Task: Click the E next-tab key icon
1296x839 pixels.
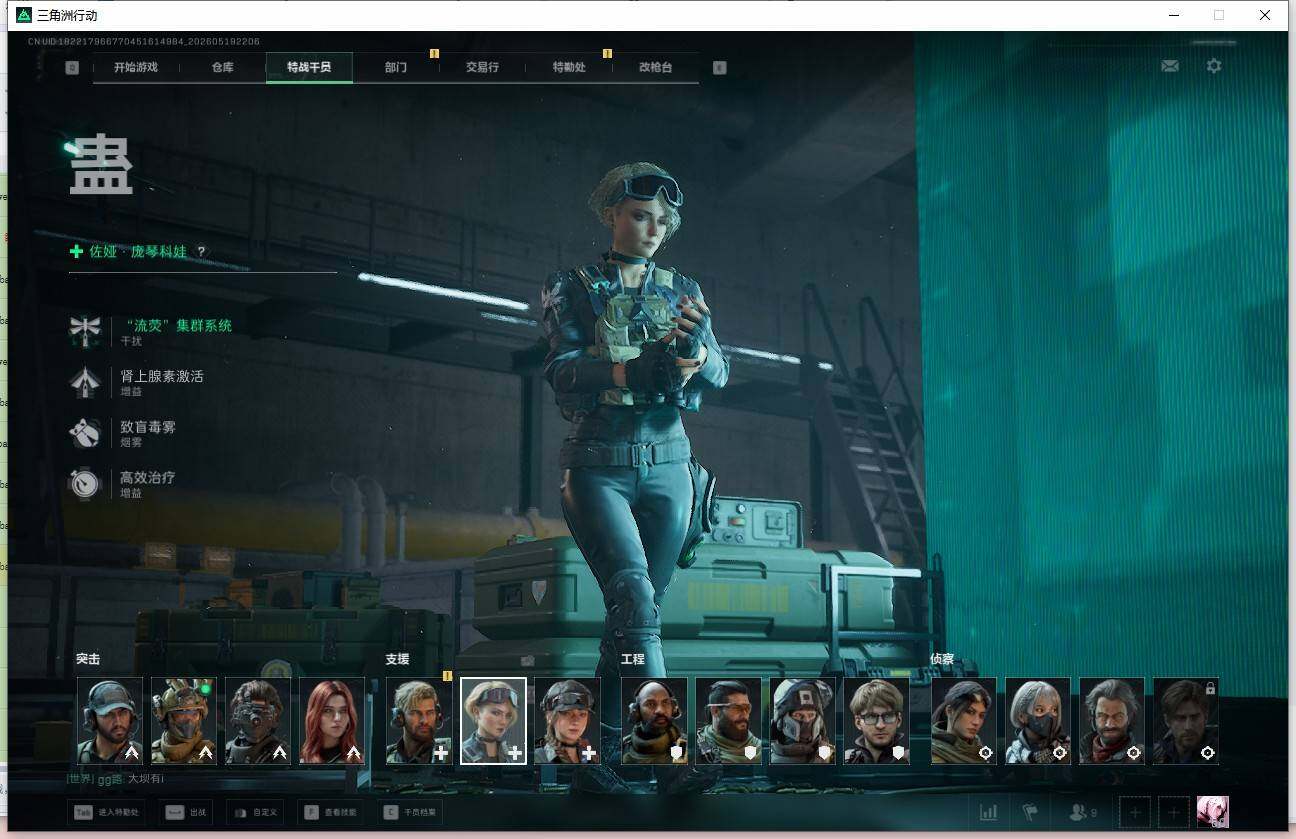Action: (719, 68)
